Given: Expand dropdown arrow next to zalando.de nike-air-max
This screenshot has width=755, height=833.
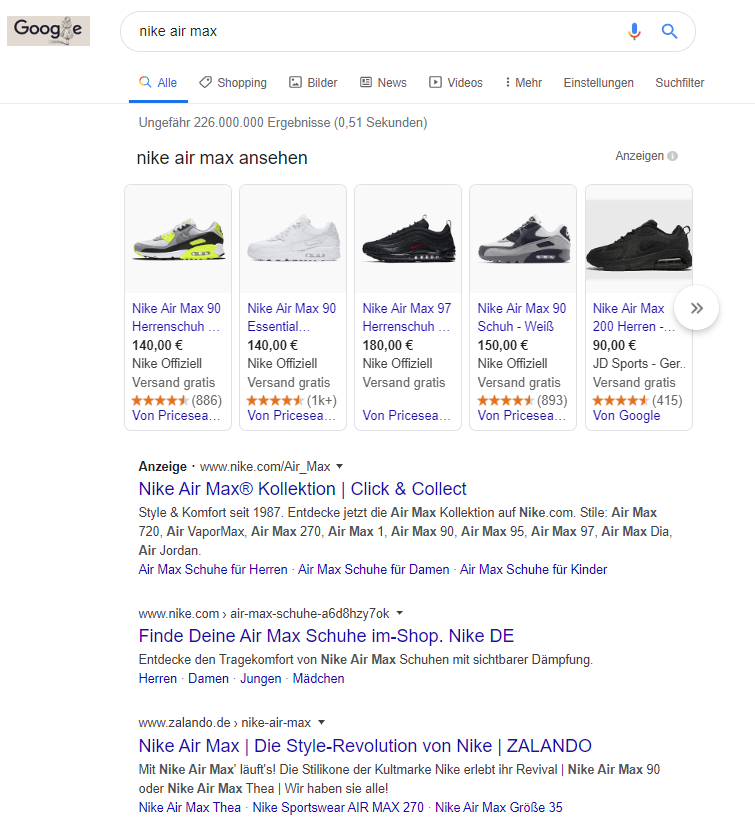Looking at the screenshot, I should click(321, 722).
